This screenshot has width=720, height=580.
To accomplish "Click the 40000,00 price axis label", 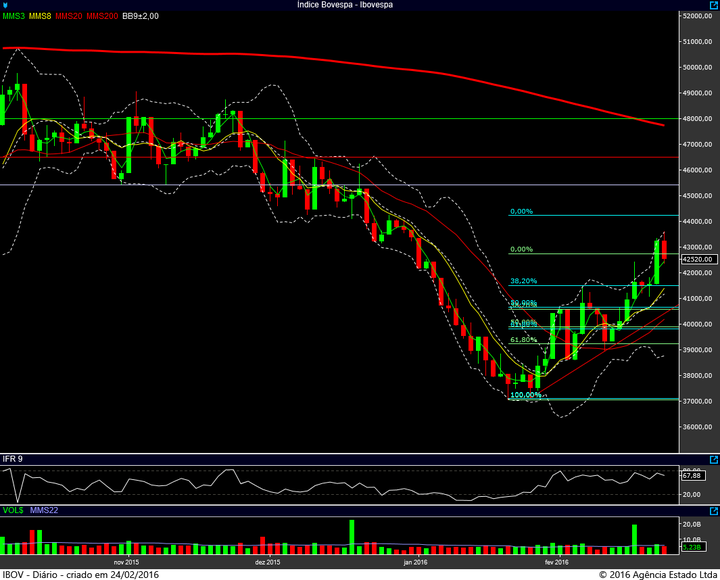I will (698, 324).
